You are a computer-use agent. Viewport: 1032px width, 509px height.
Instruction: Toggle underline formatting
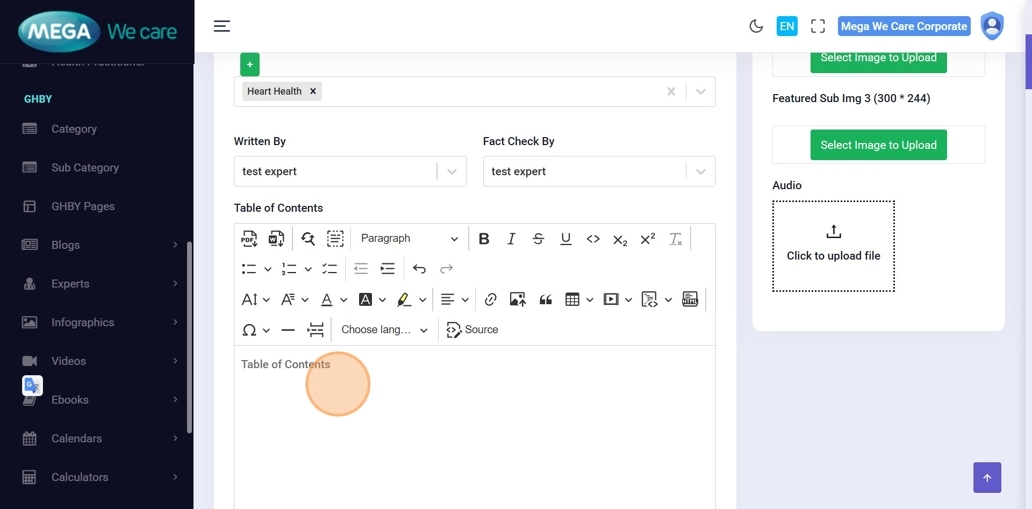[x=566, y=239]
